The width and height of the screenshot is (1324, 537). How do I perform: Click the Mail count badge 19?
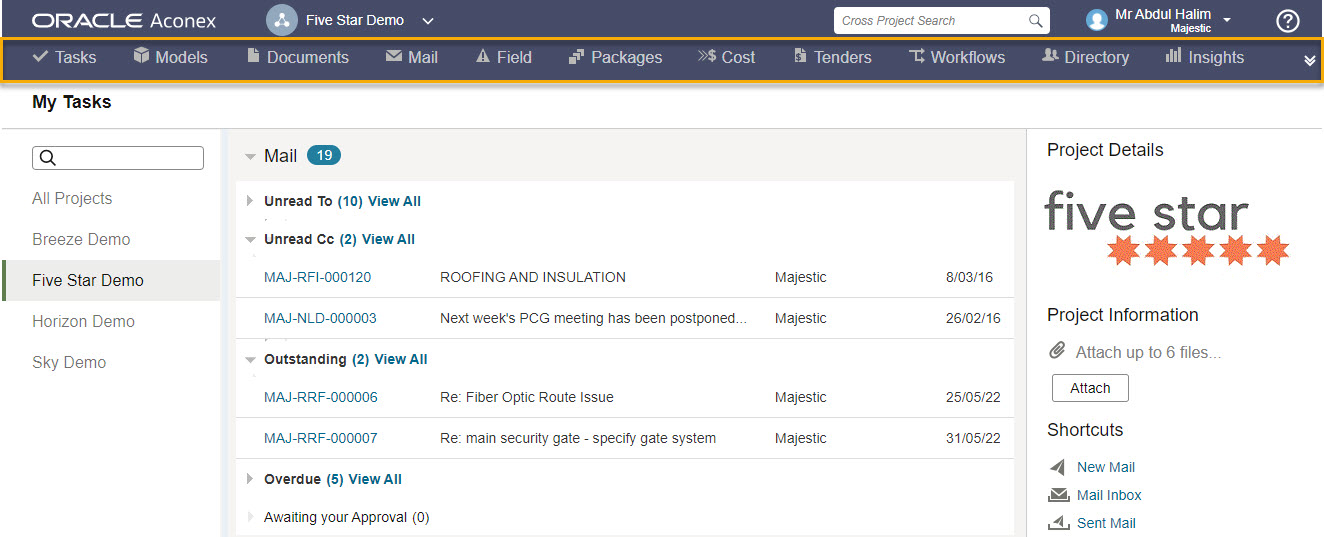click(324, 155)
